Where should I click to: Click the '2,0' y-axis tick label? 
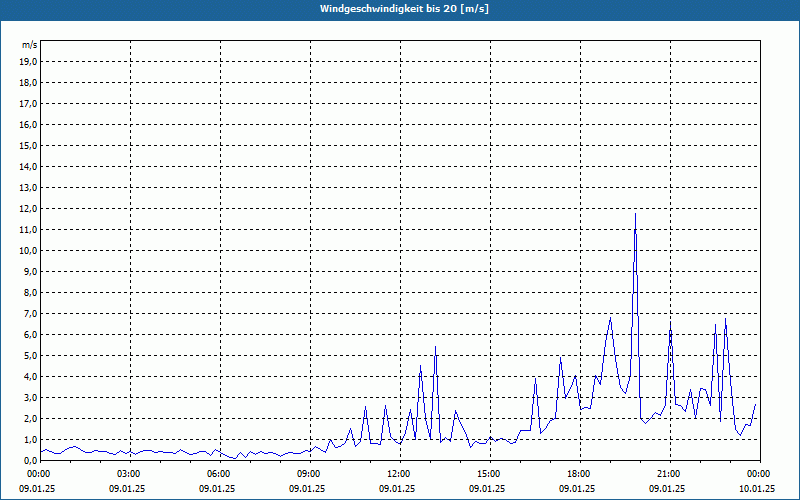[x=30, y=418]
